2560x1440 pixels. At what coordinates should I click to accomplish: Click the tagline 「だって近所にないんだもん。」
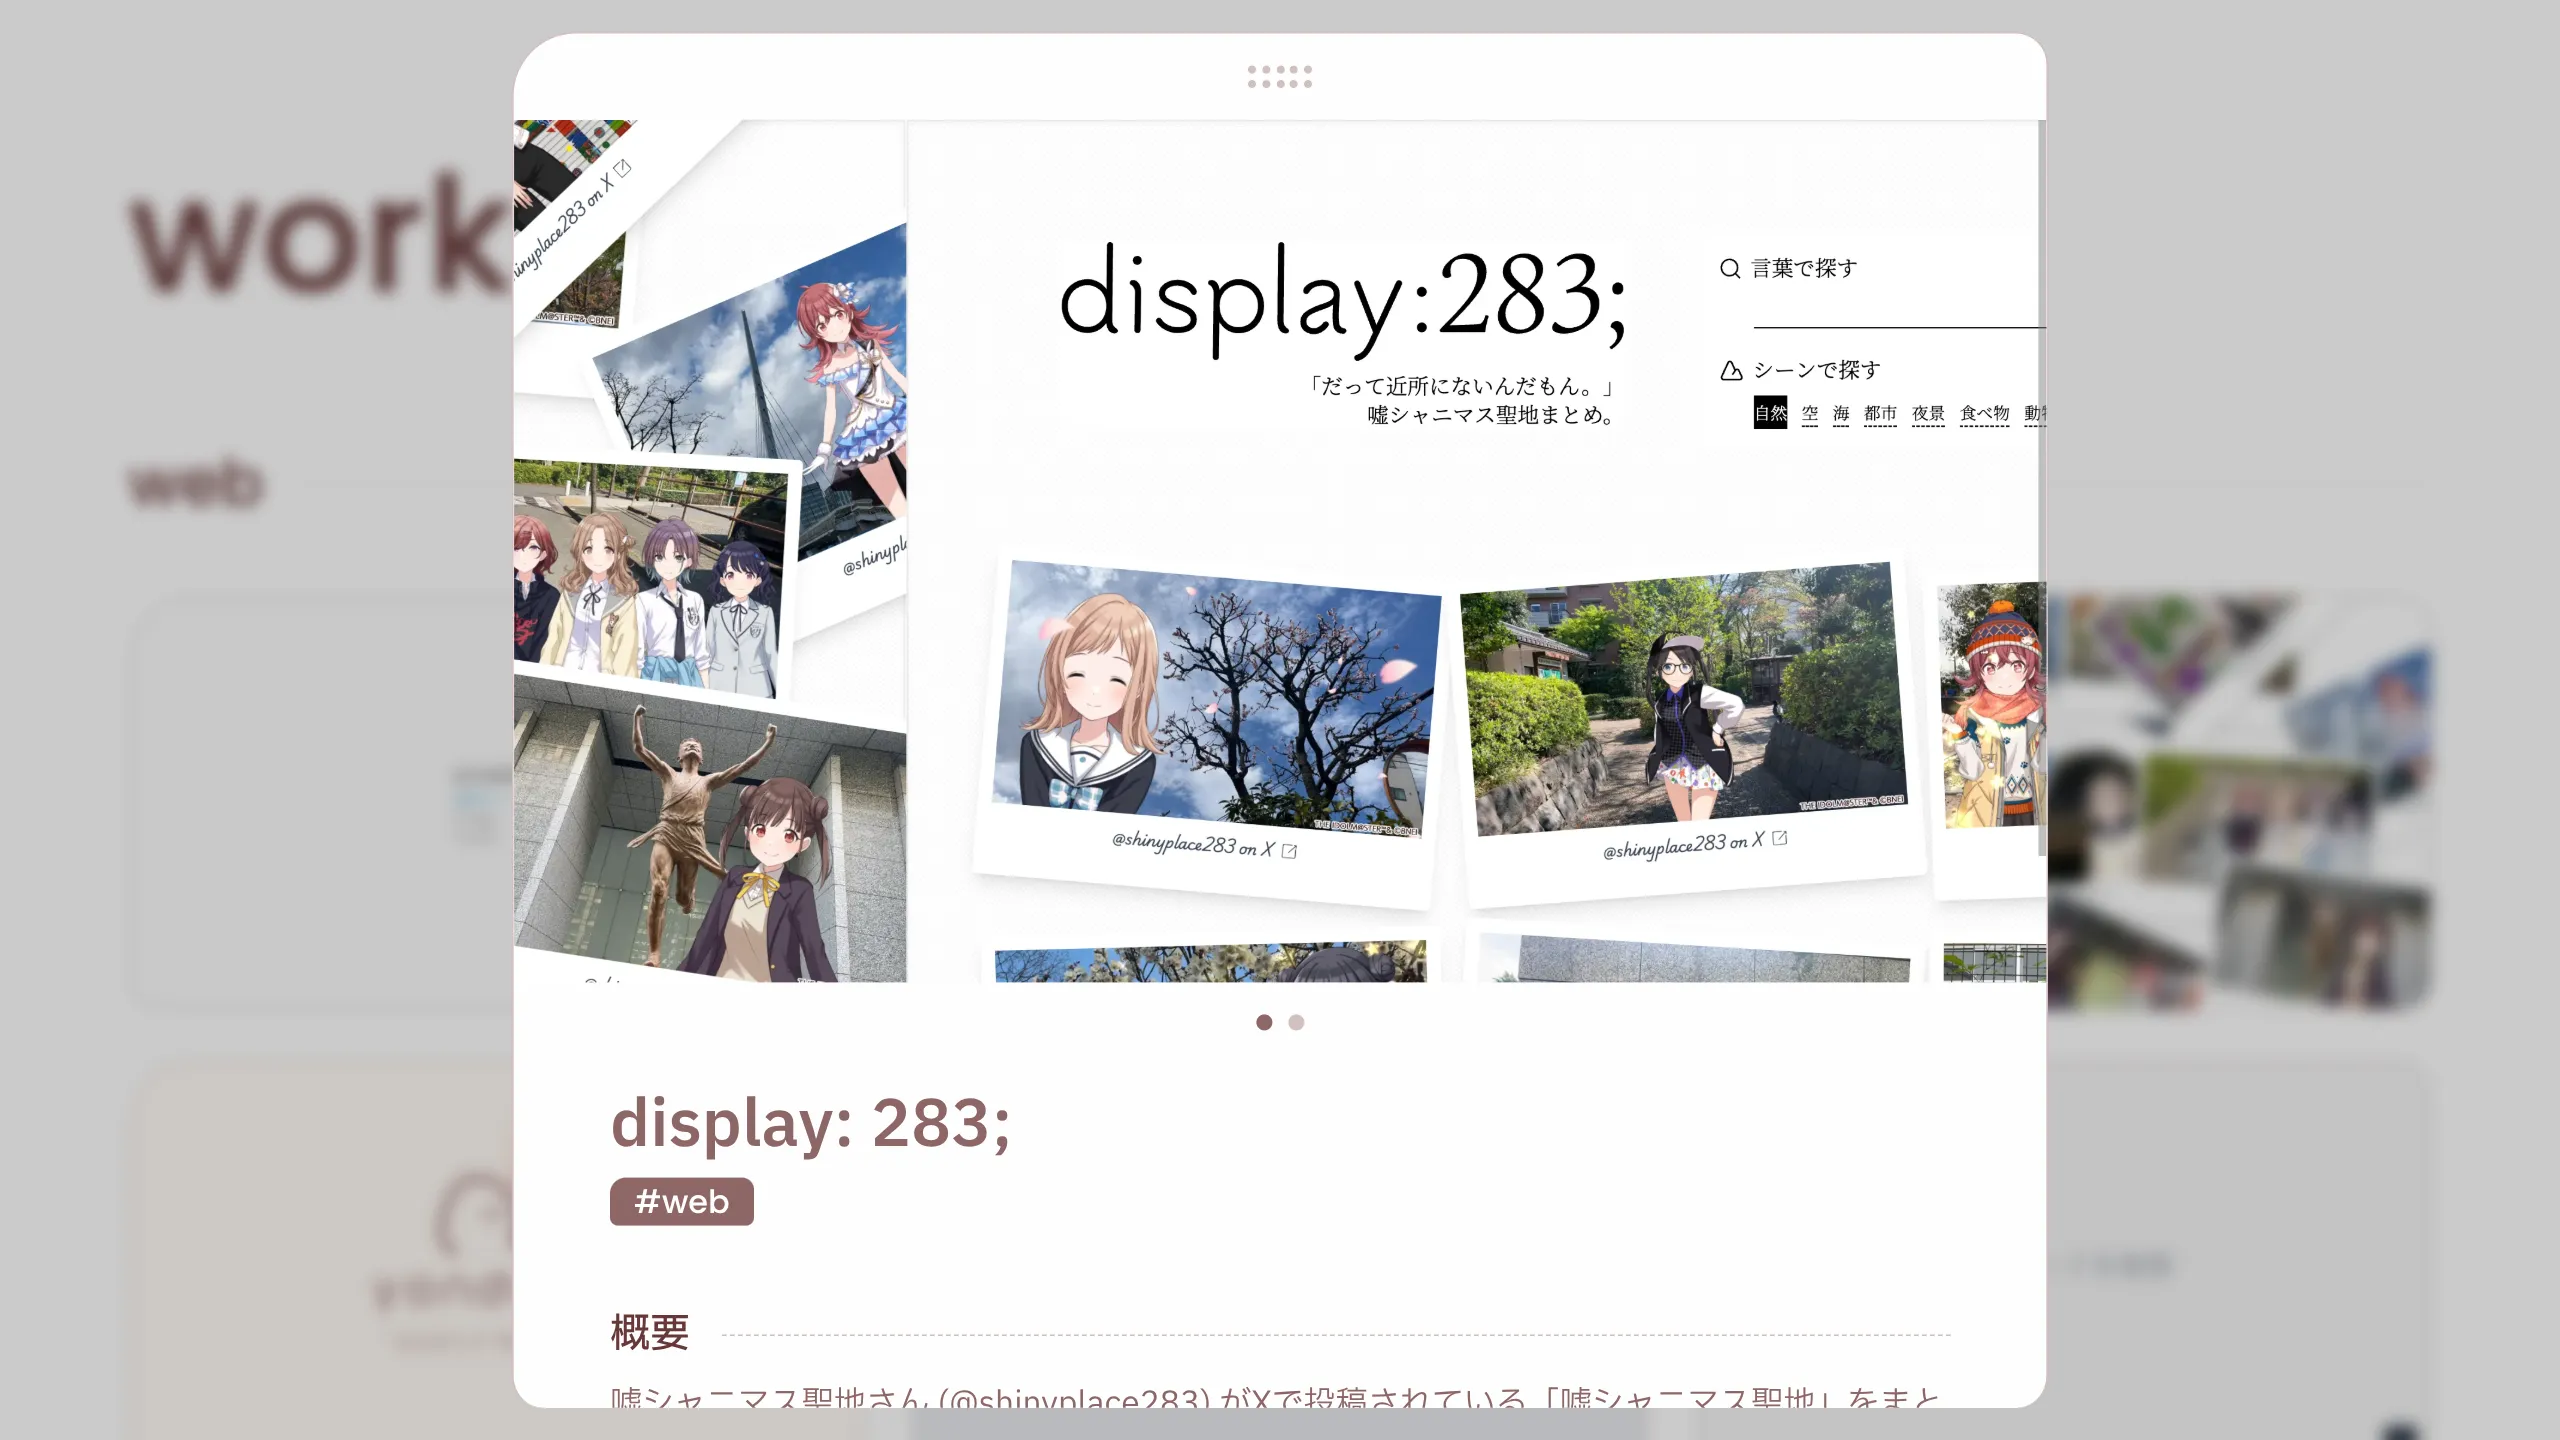(1463, 386)
